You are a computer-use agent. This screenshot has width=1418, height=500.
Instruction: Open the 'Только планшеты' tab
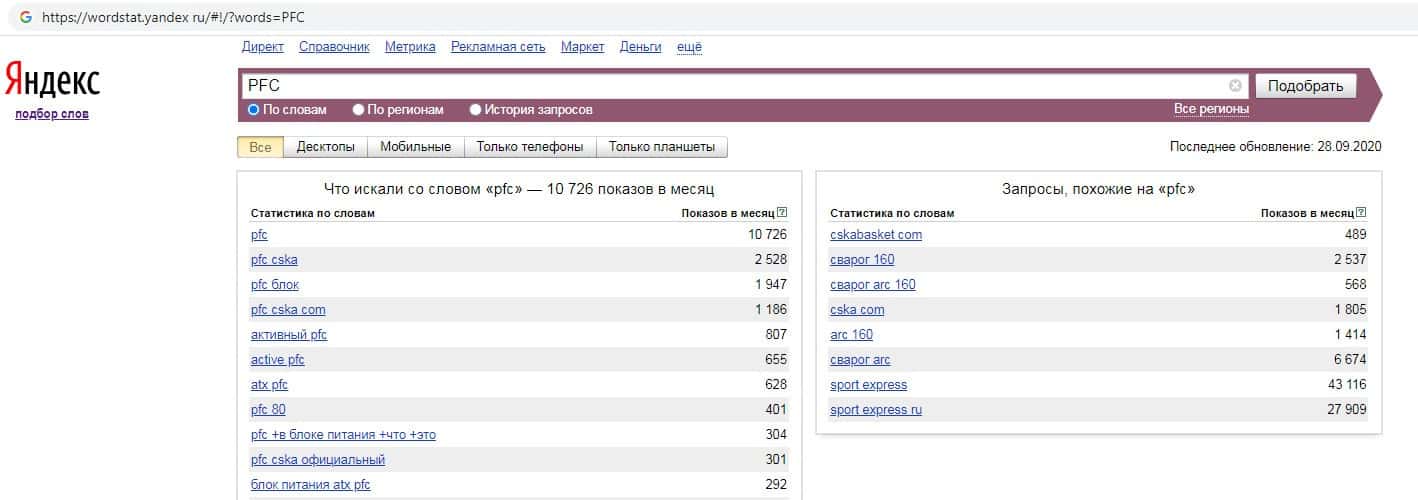661,147
